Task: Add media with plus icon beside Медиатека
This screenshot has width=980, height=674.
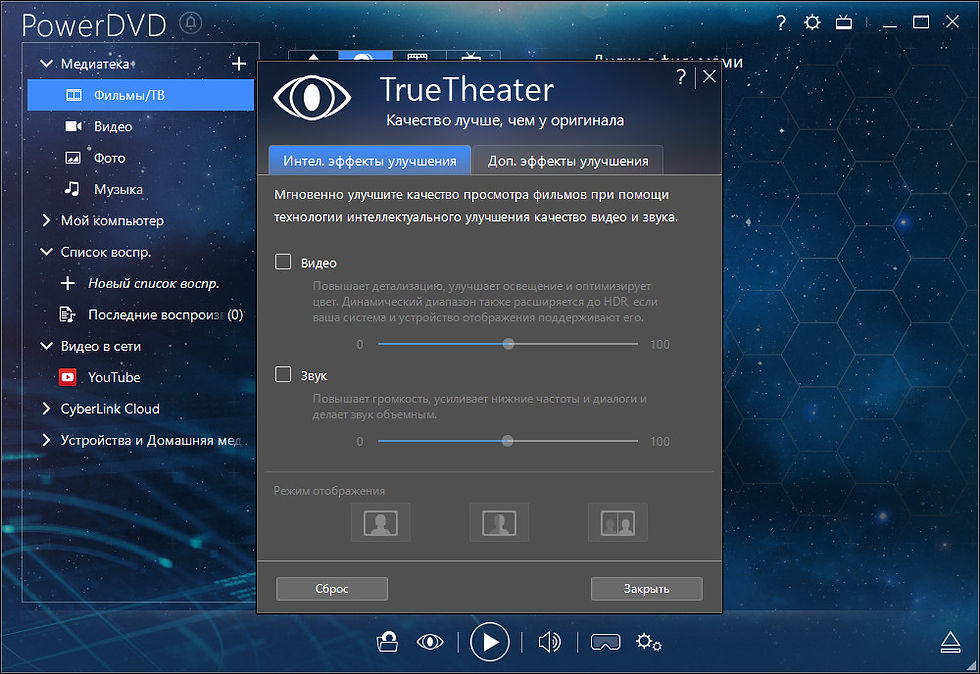Action: 239,63
